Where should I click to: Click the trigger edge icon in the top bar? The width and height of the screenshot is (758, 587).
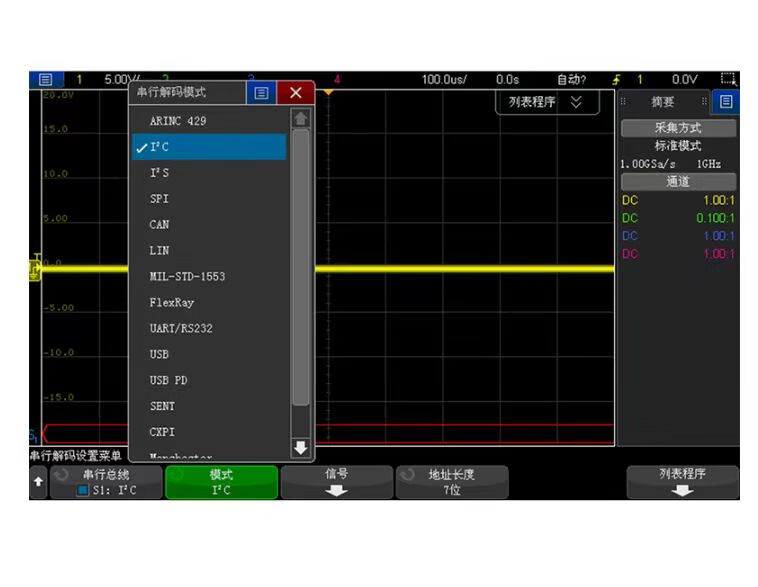[x=616, y=79]
